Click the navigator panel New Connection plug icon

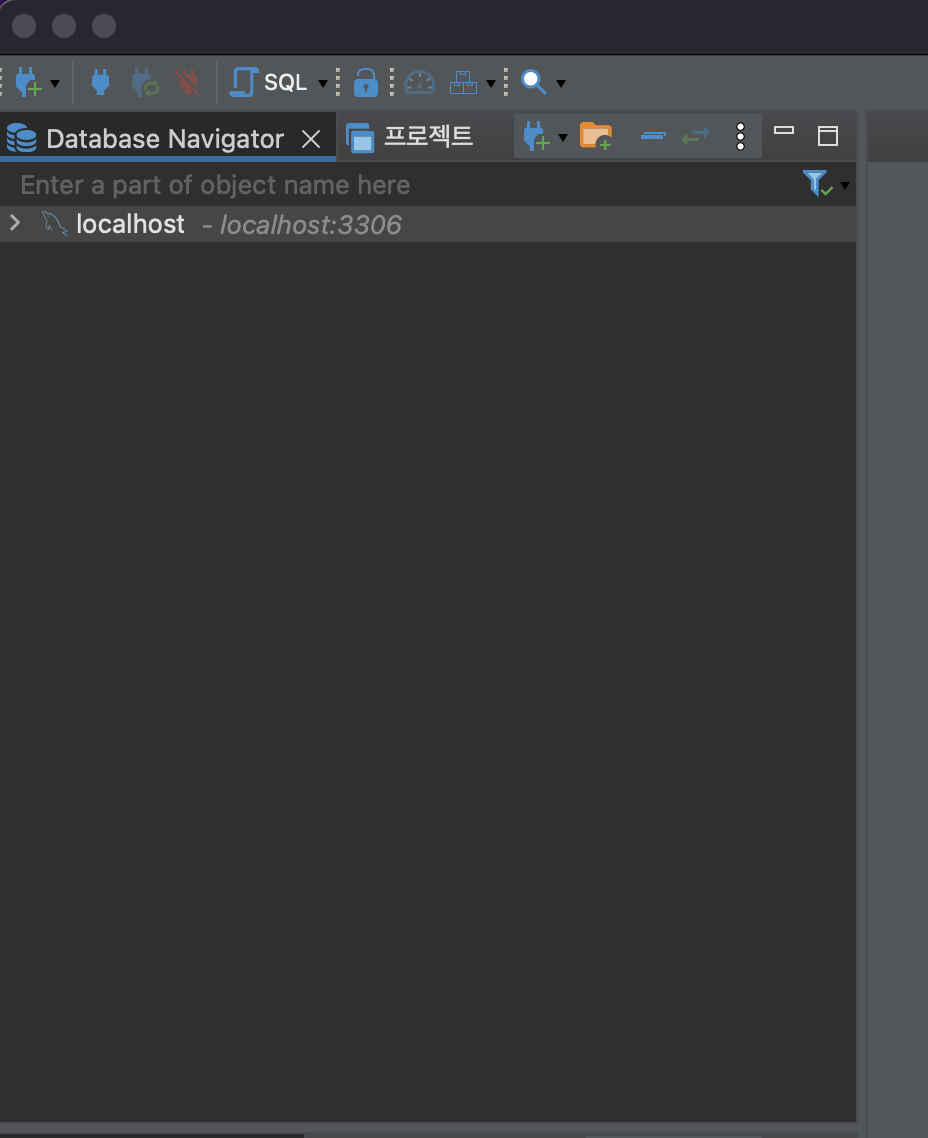coord(537,136)
